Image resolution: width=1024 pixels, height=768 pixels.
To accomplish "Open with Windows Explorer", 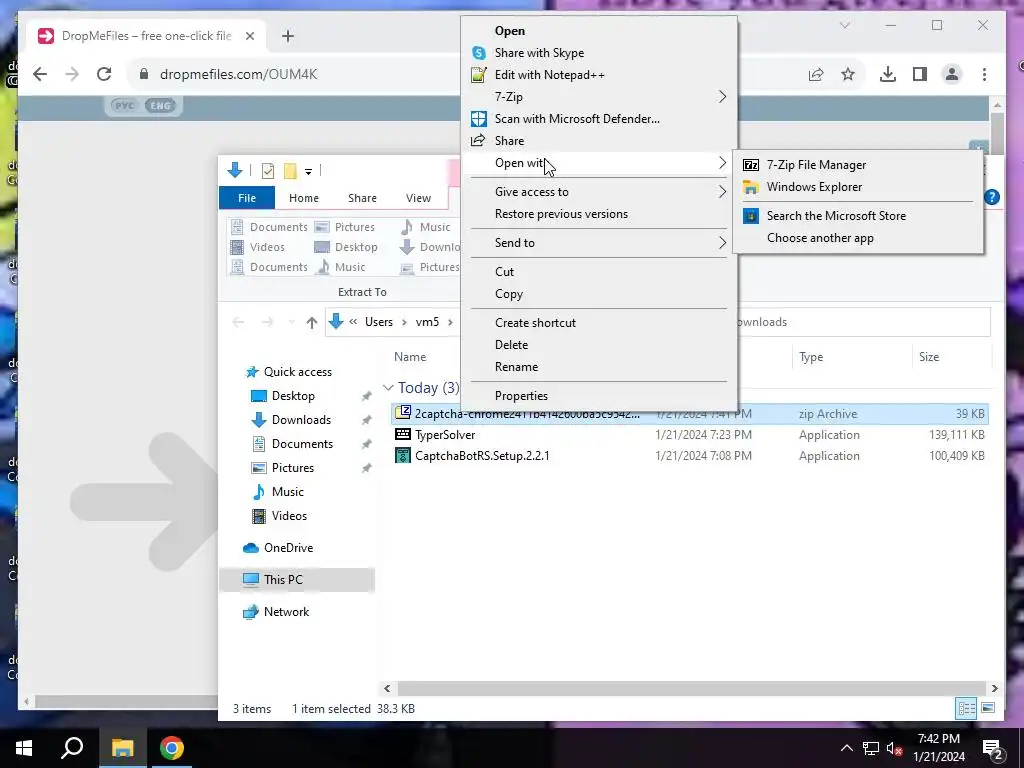I will click(814, 187).
